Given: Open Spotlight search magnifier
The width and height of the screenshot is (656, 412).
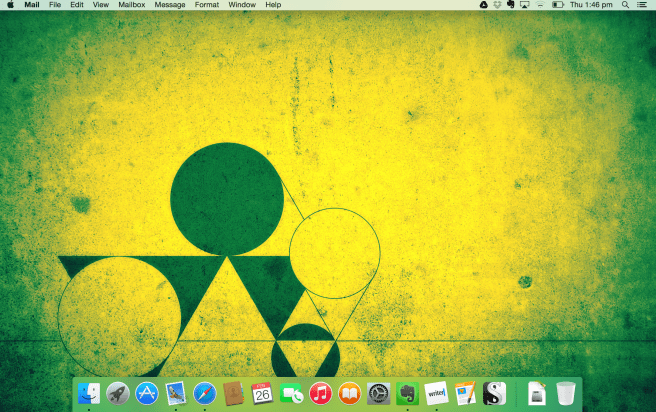Looking at the screenshot, I should [x=625, y=5].
